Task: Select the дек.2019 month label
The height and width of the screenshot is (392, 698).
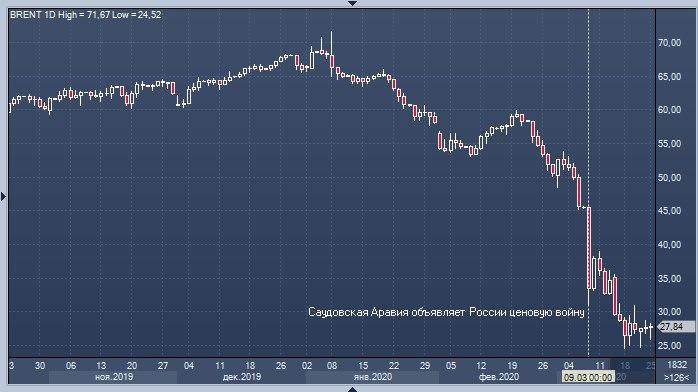Action: tap(242, 377)
